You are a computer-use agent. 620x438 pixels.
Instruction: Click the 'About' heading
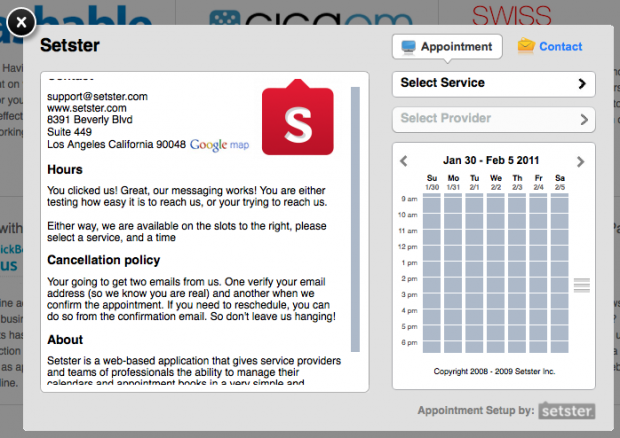click(x=65, y=340)
